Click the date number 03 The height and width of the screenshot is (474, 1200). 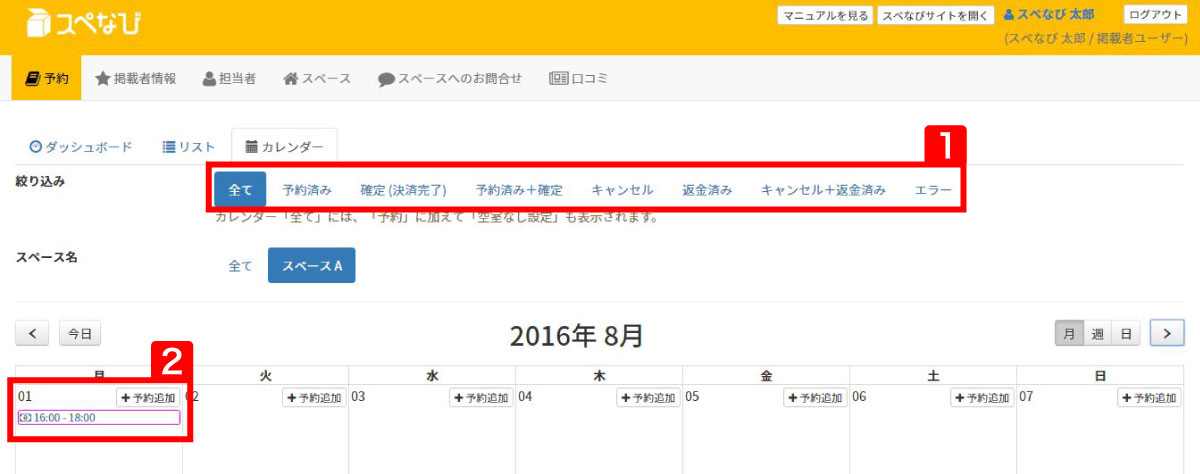359,397
